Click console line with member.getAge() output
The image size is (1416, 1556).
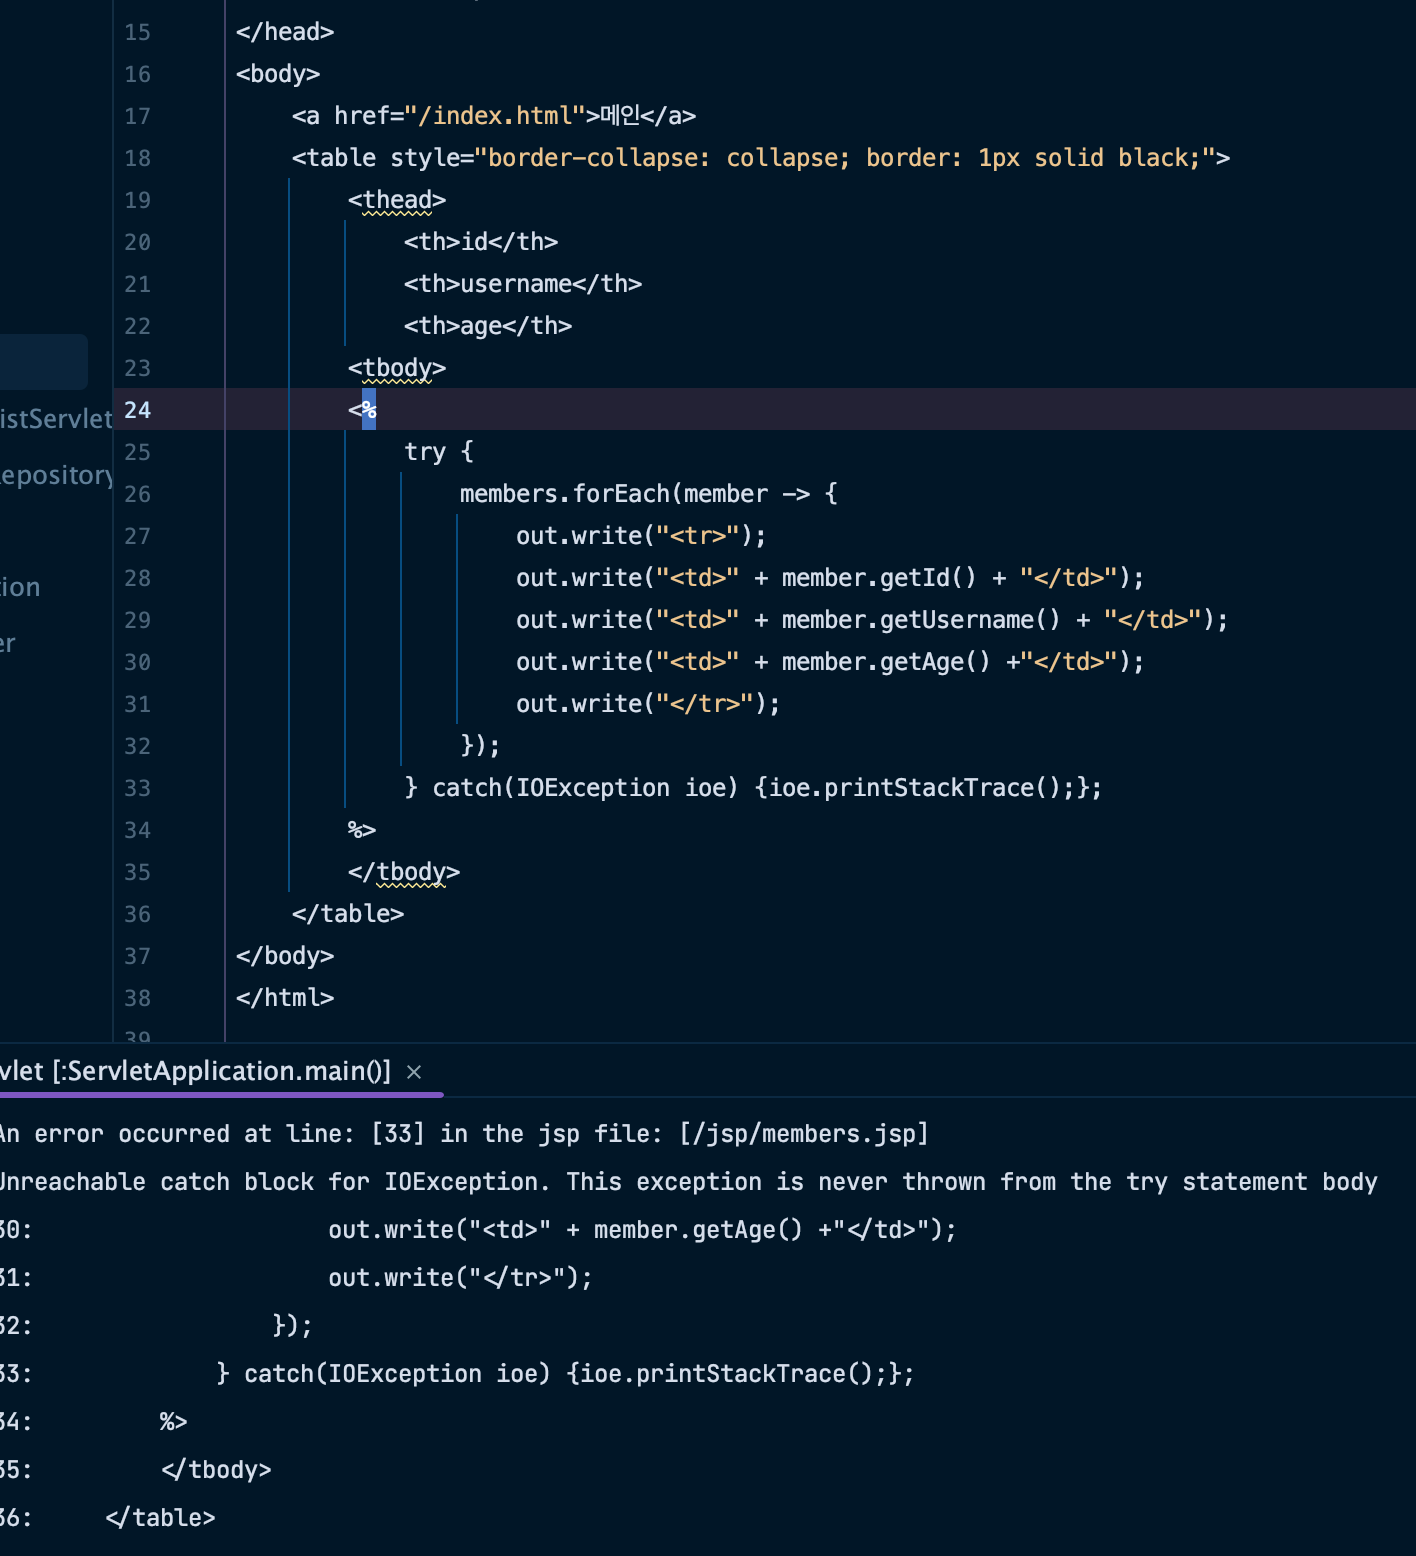642,1230
